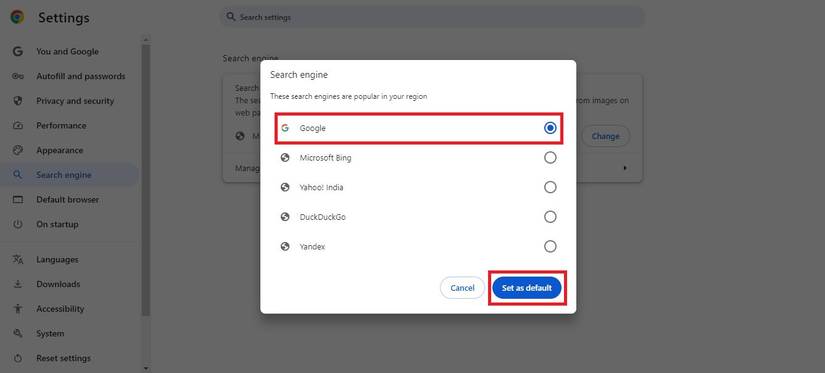The height and width of the screenshot is (373, 825).
Task: Click the Set as default button
Action: [x=527, y=288]
